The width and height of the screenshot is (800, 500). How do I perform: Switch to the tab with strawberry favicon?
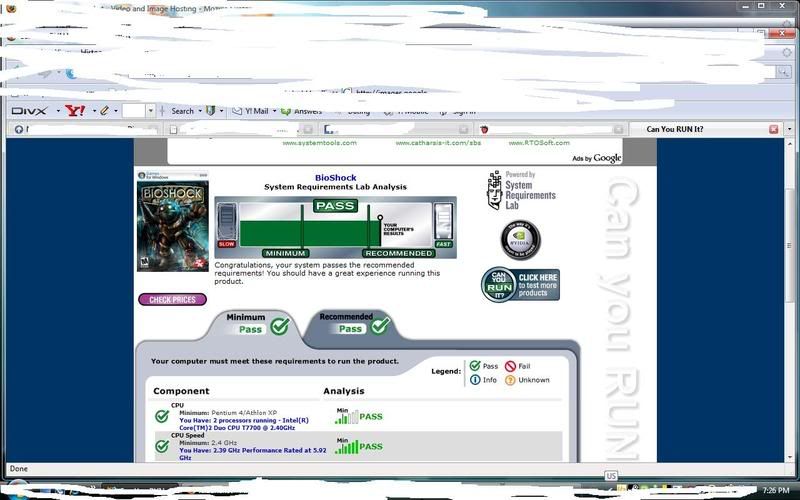click(x=550, y=130)
